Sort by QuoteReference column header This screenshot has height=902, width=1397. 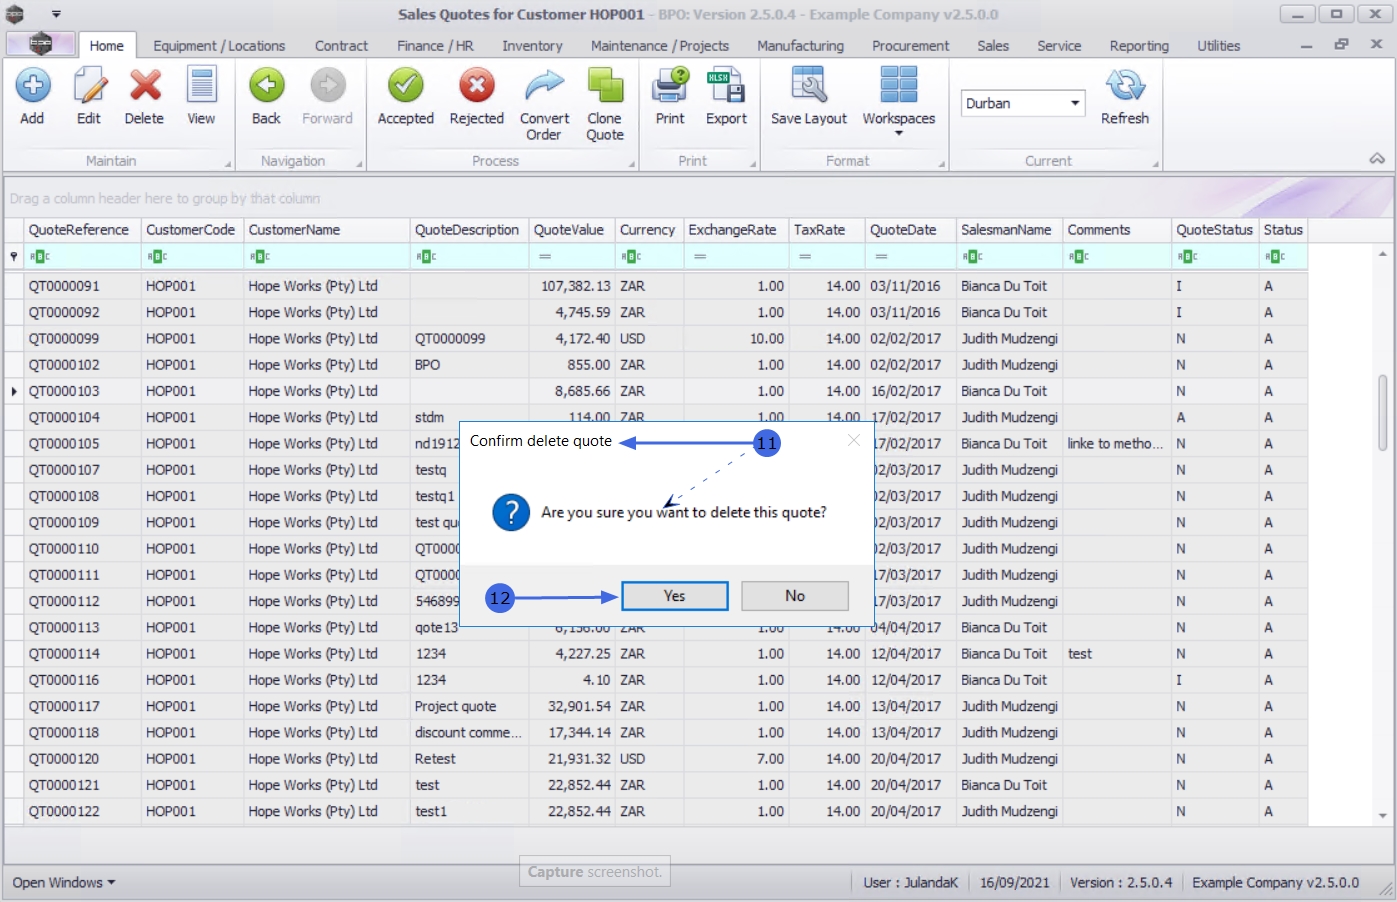pyautogui.click(x=82, y=230)
